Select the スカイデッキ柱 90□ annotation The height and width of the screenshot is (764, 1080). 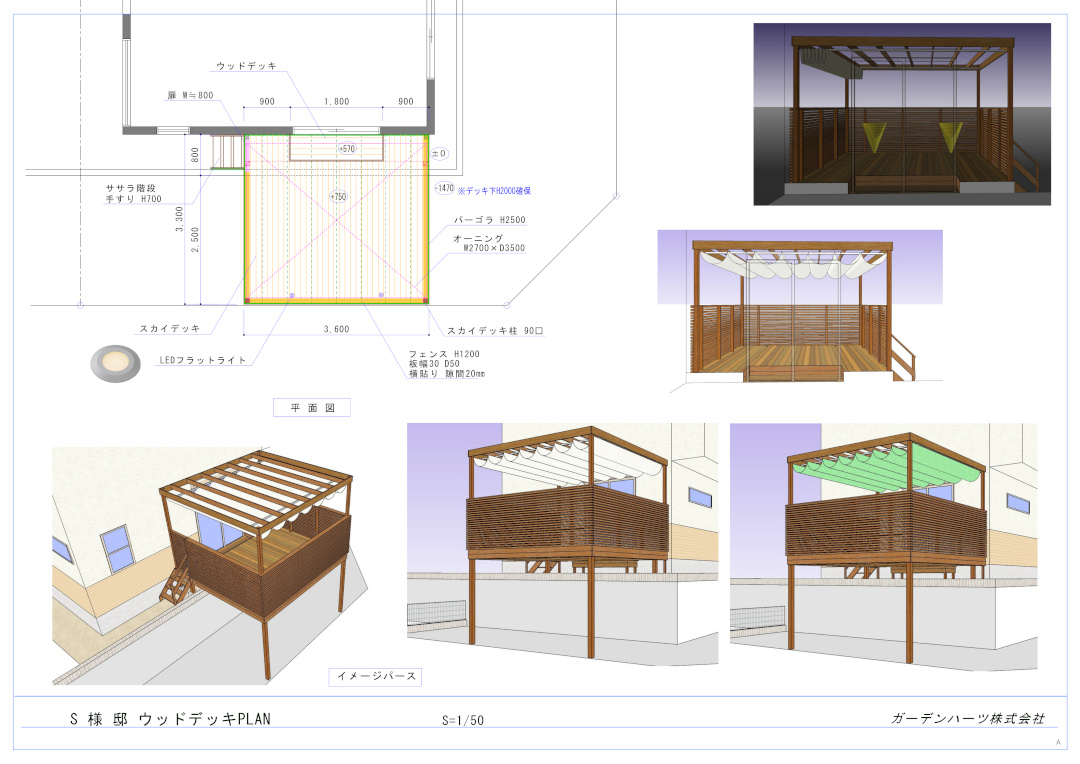coord(495,331)
